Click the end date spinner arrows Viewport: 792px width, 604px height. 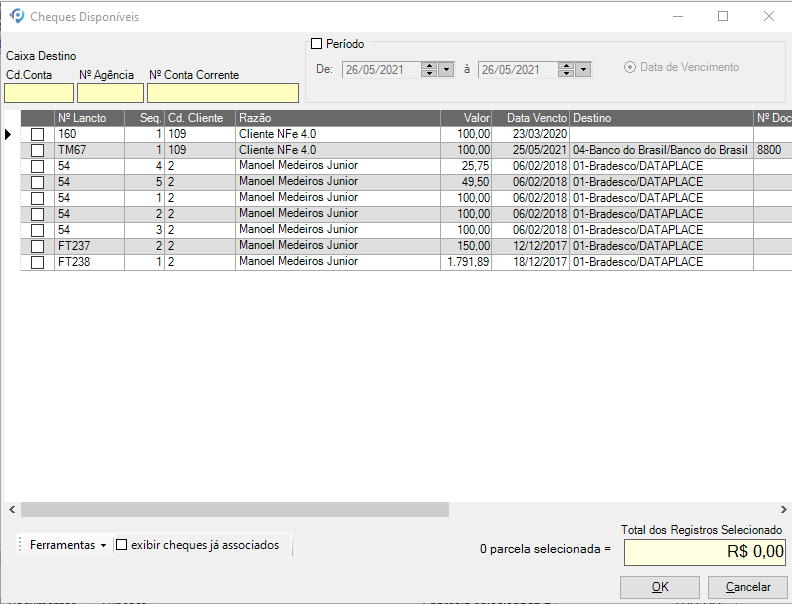pyautogui.click(x=566, y=70)
